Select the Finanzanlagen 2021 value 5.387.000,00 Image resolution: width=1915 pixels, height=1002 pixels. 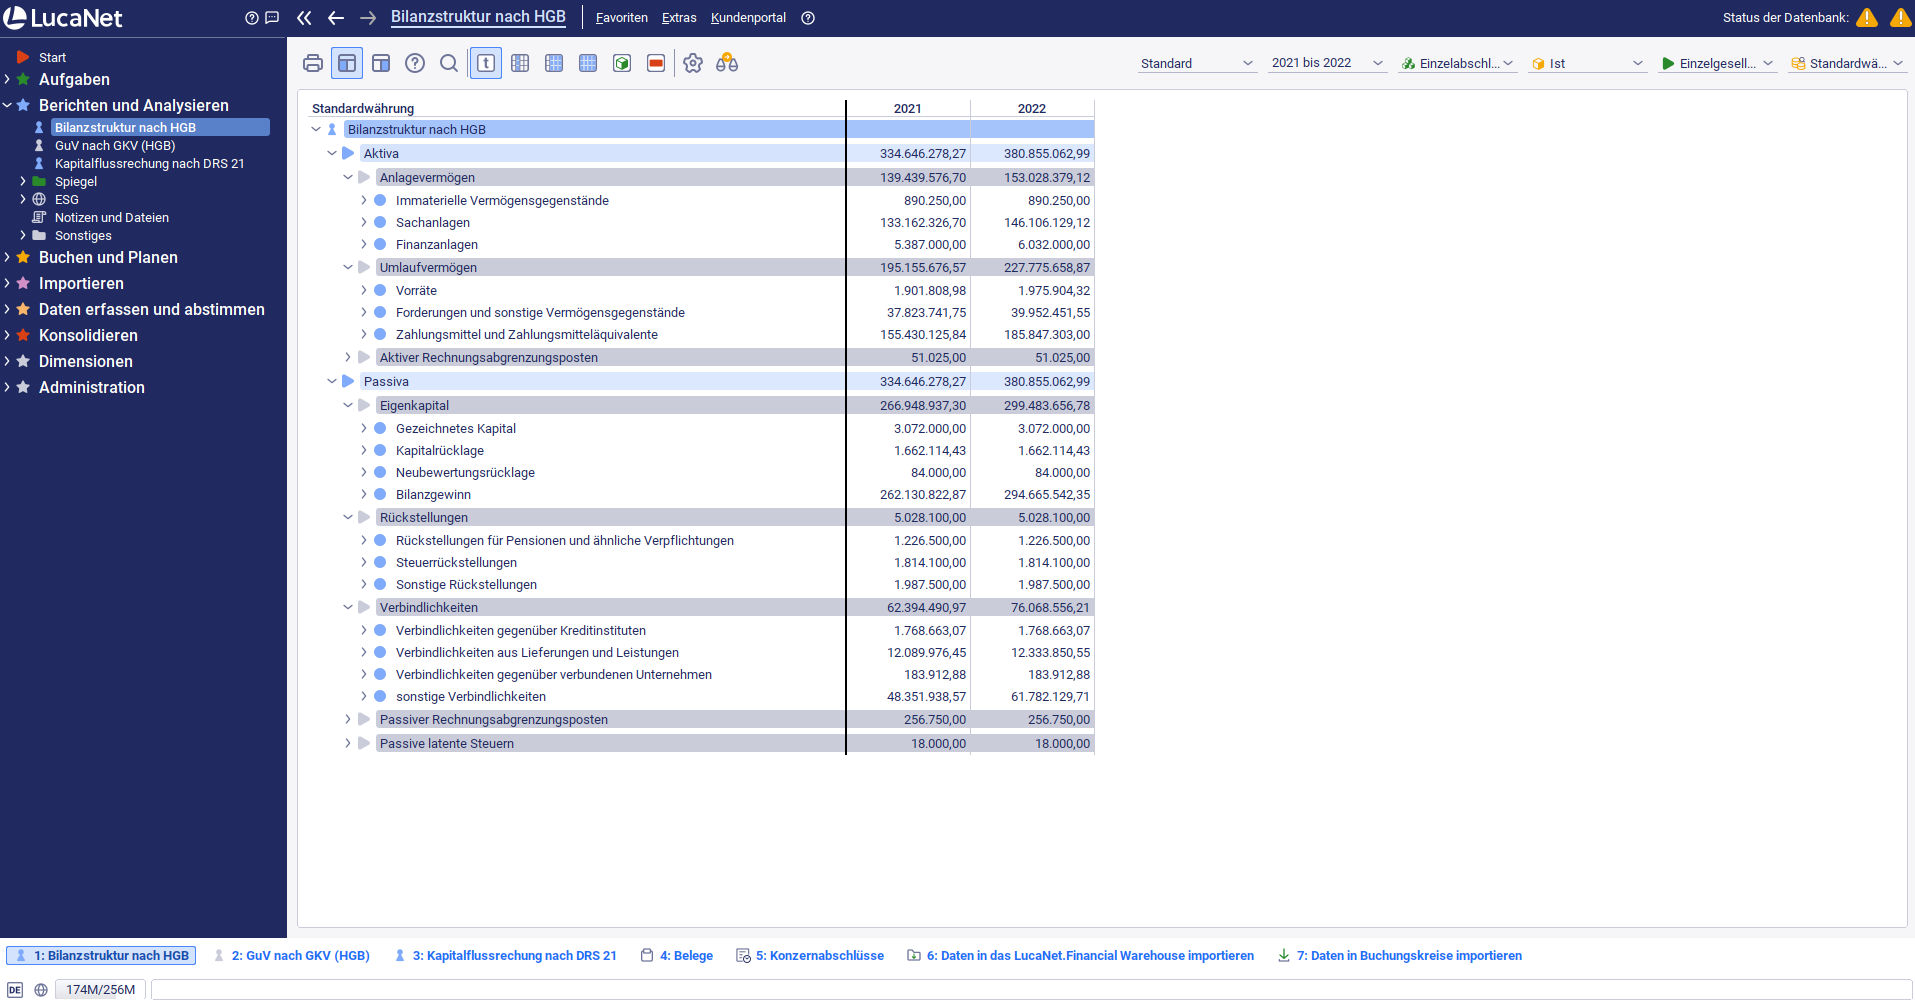pyautogui.click(x=930, y=244)
